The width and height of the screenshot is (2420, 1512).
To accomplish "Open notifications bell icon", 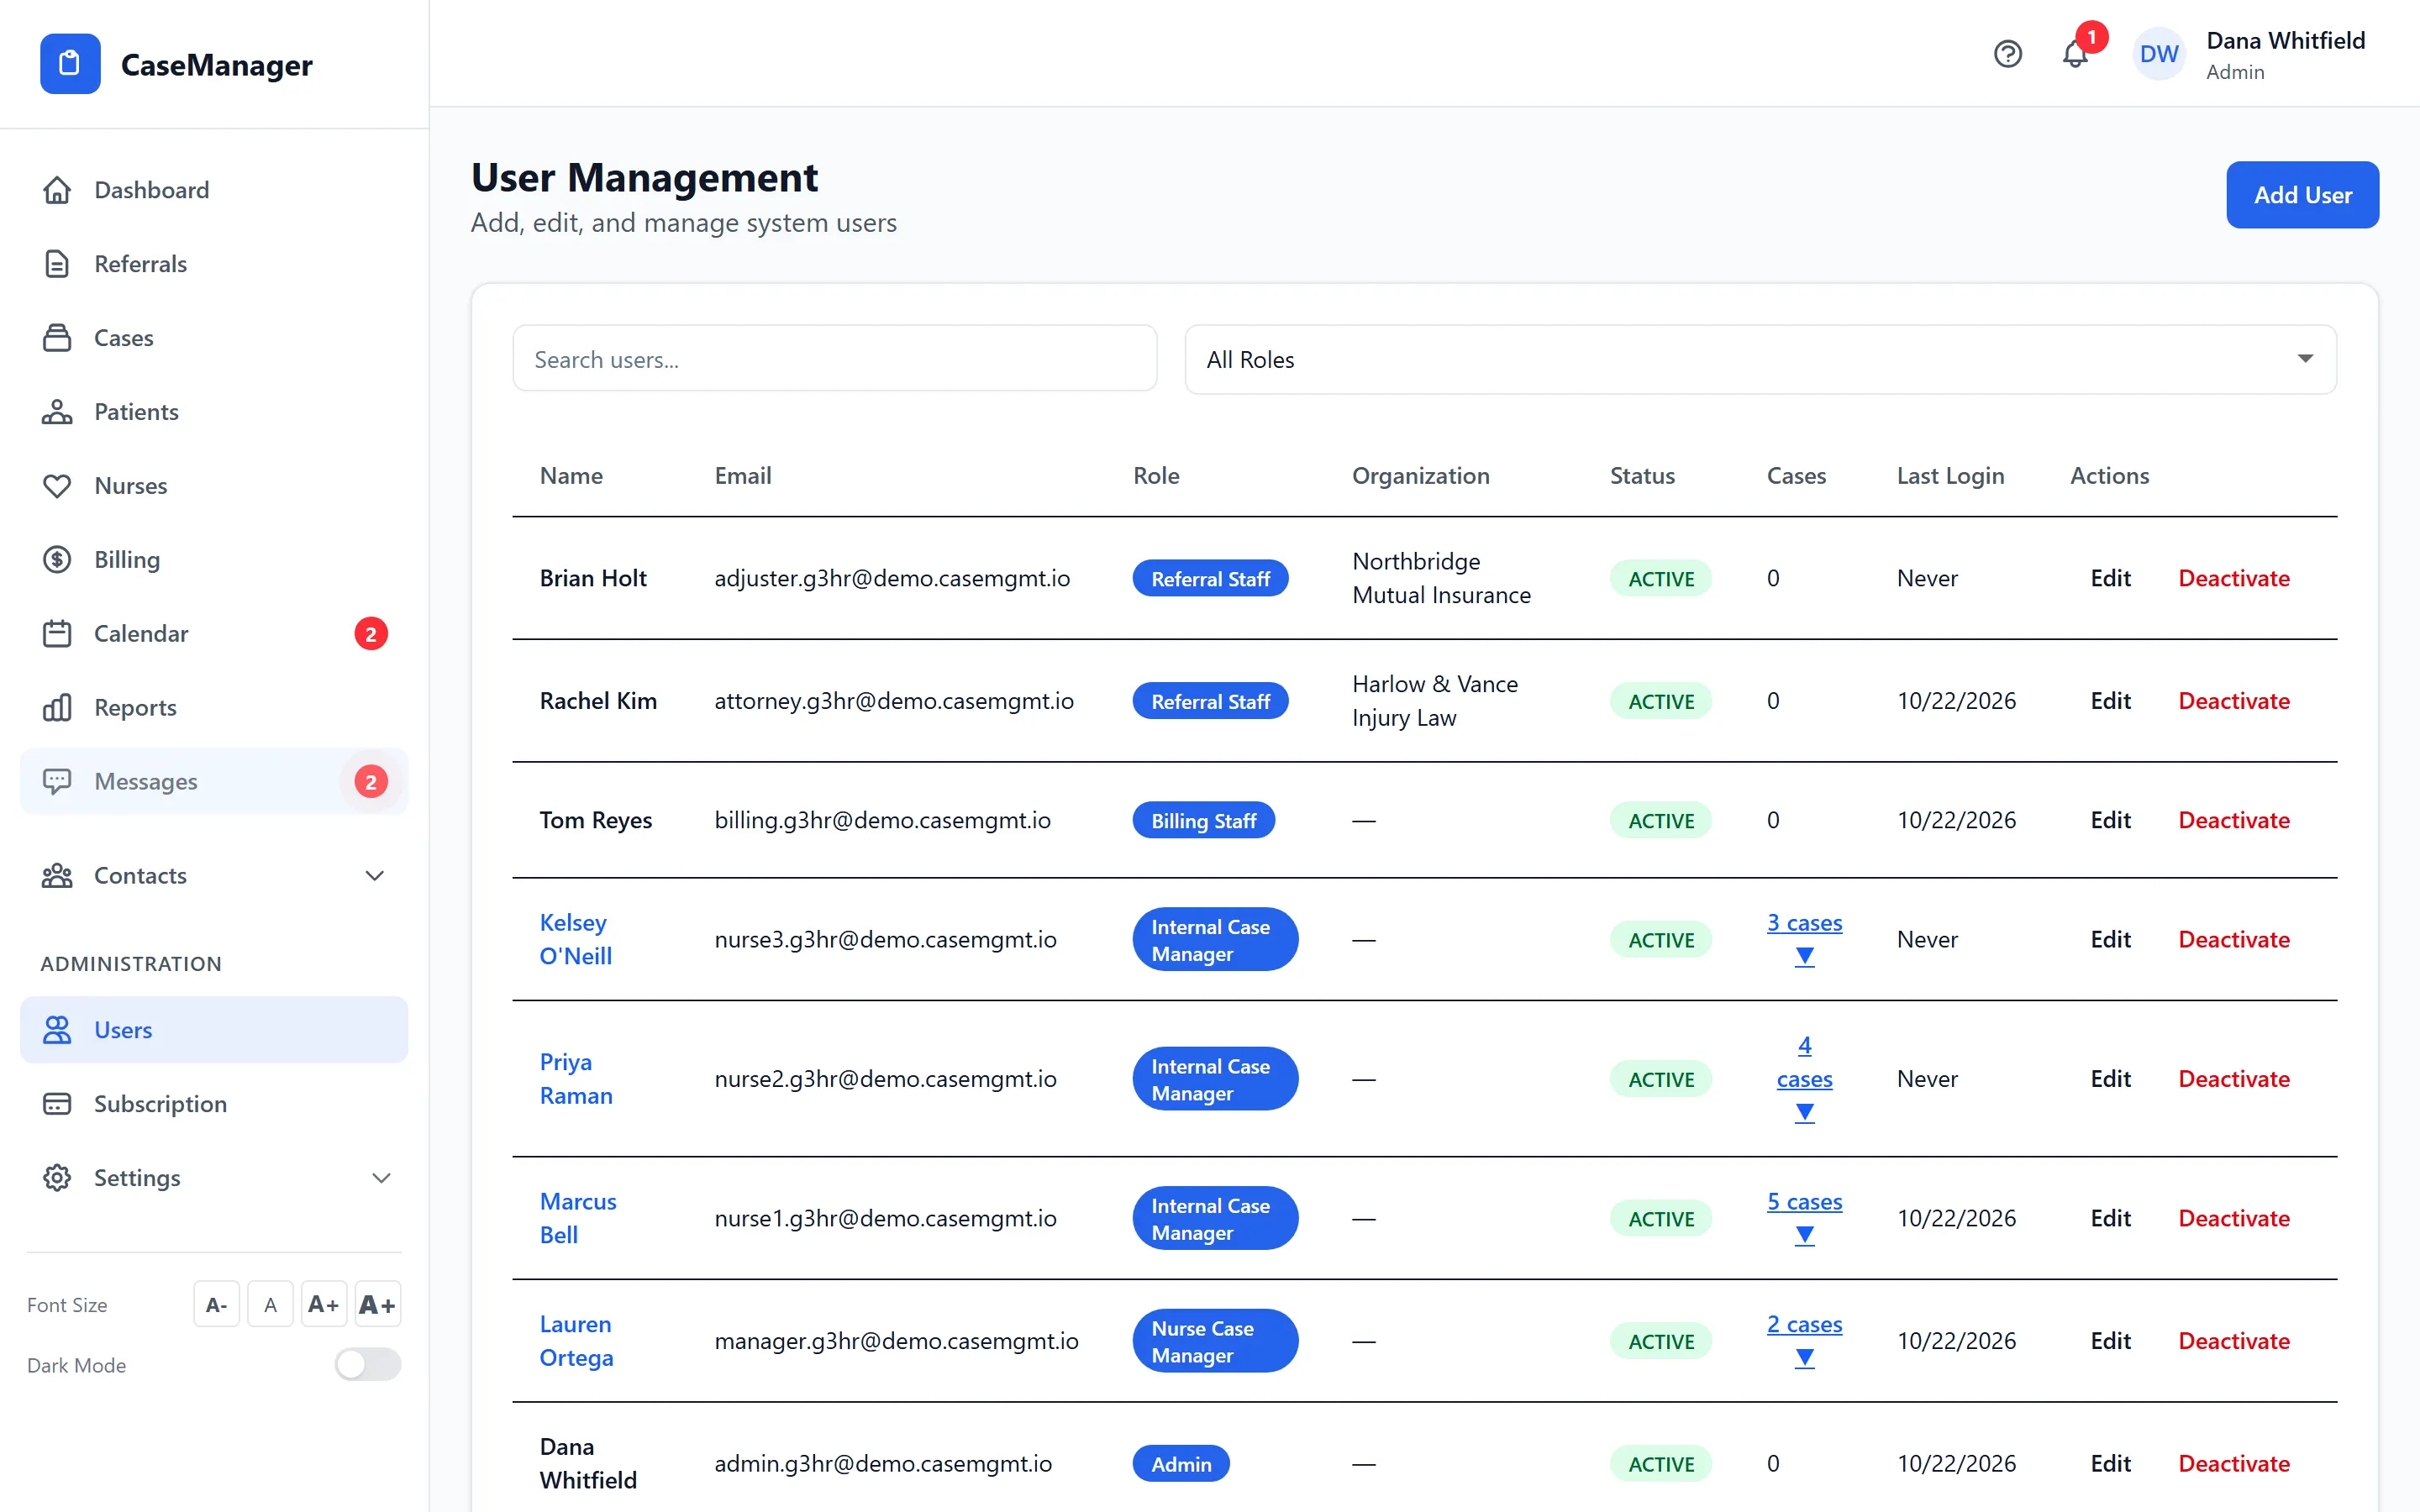I will (x=2075, y=54).
